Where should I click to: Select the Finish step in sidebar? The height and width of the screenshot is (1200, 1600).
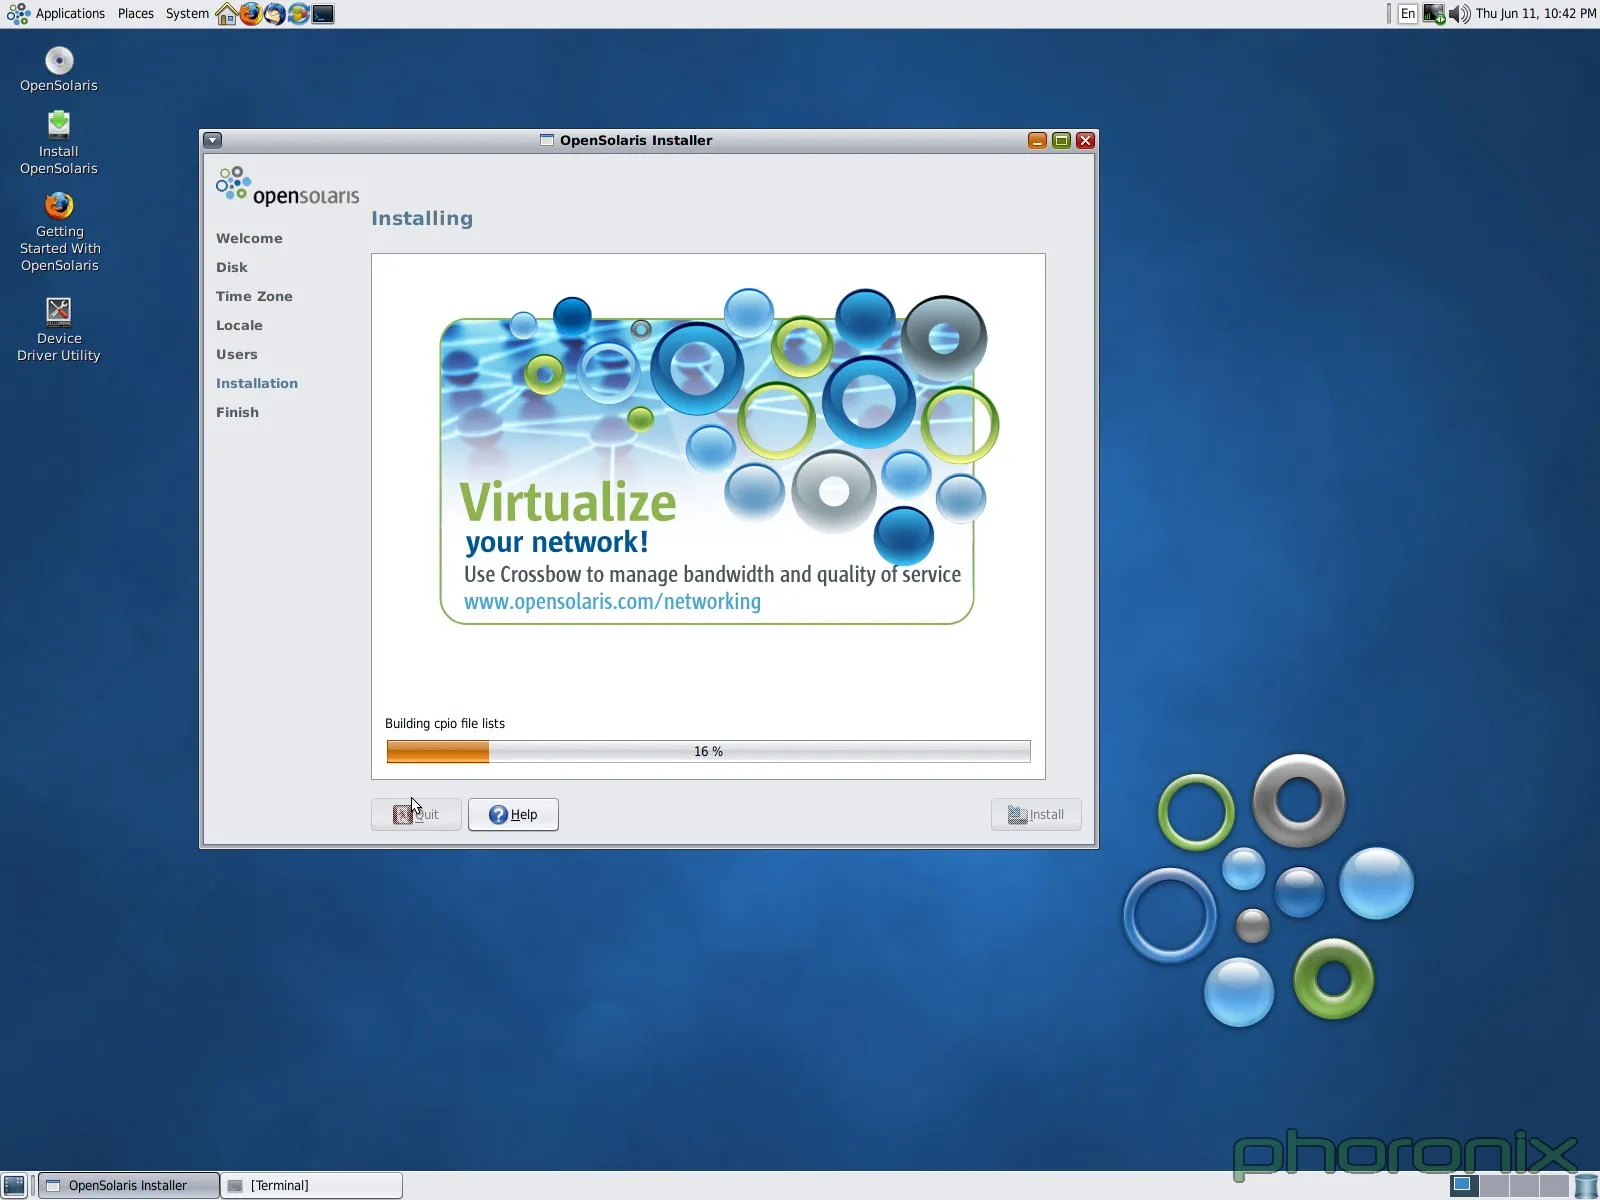coord(237,412)
